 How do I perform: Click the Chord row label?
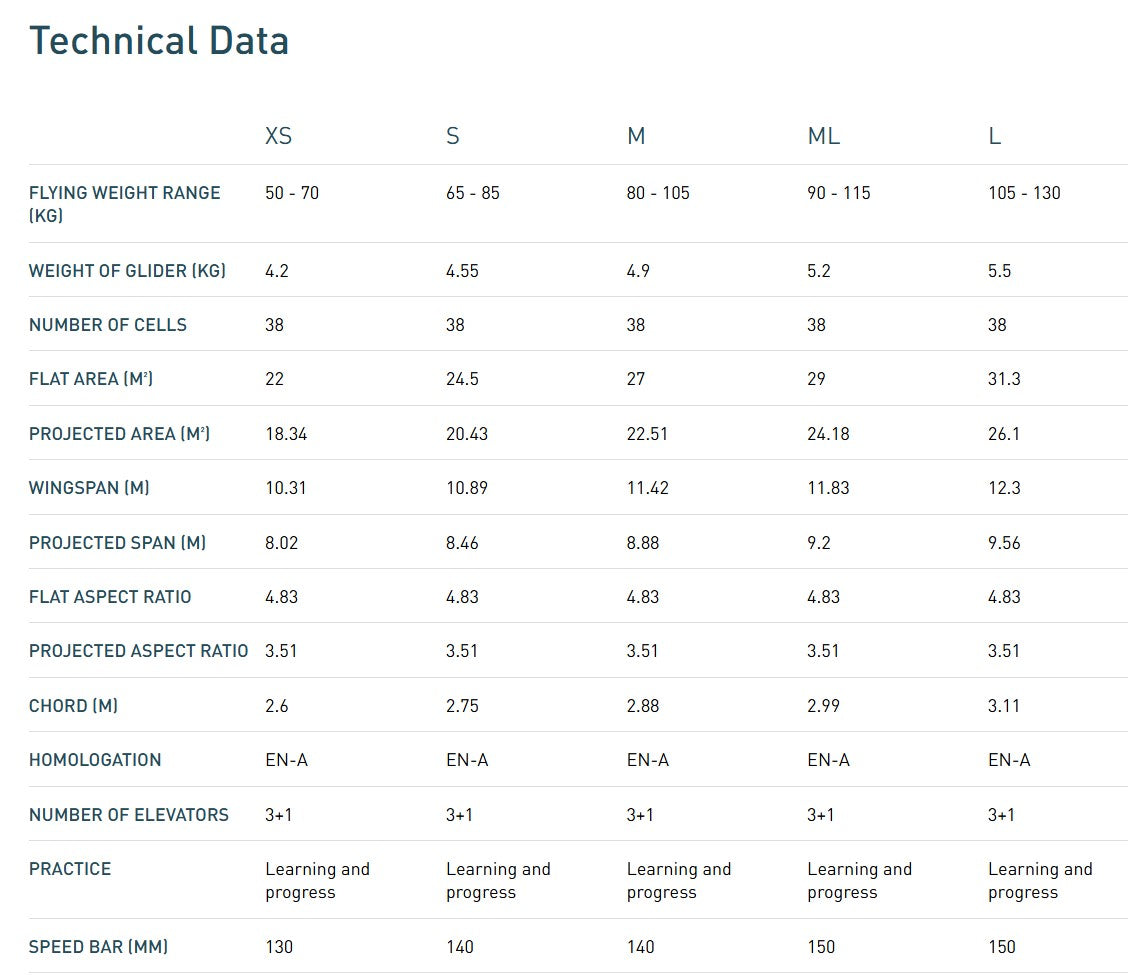(73, 706)
